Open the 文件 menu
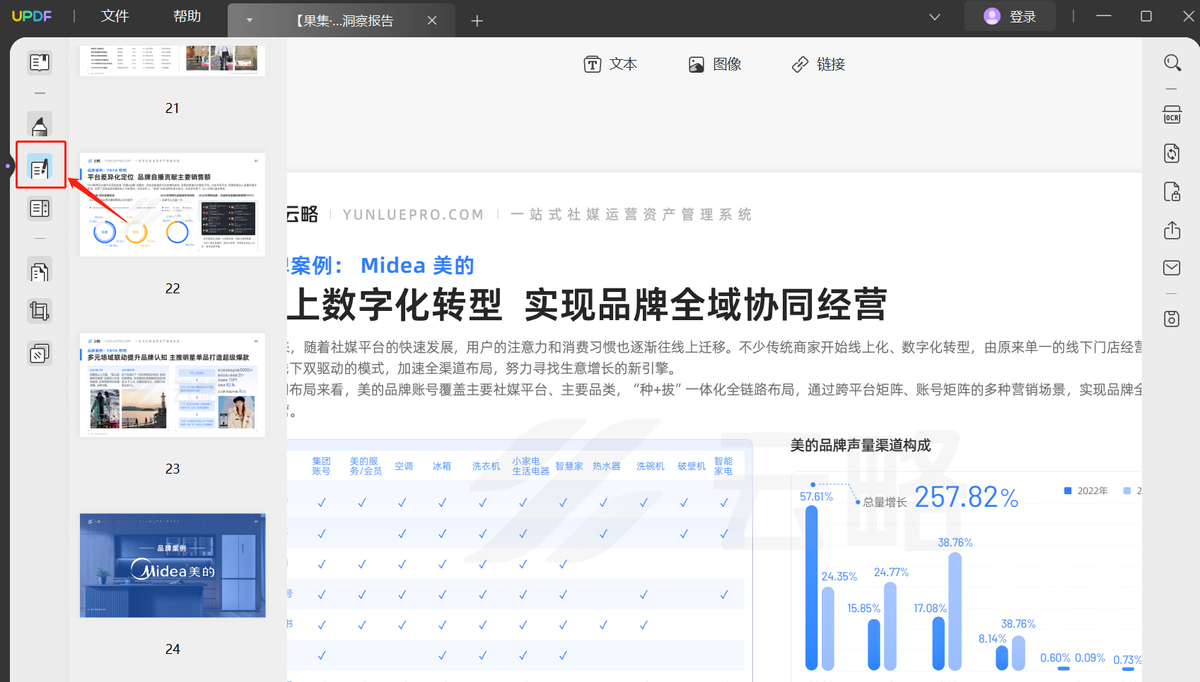Image resolution: width=1200 pixels, height=682 pixels. (x=115, y=16)
